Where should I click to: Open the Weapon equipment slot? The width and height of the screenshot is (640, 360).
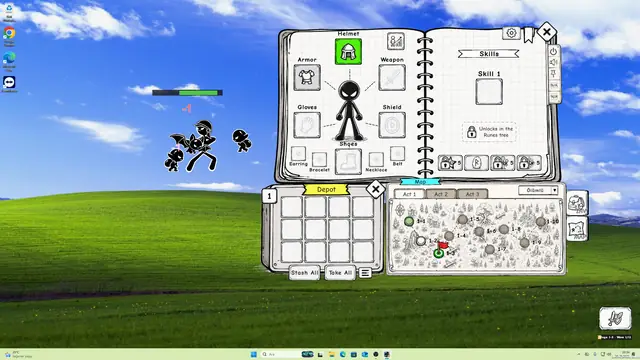(392, 77)
